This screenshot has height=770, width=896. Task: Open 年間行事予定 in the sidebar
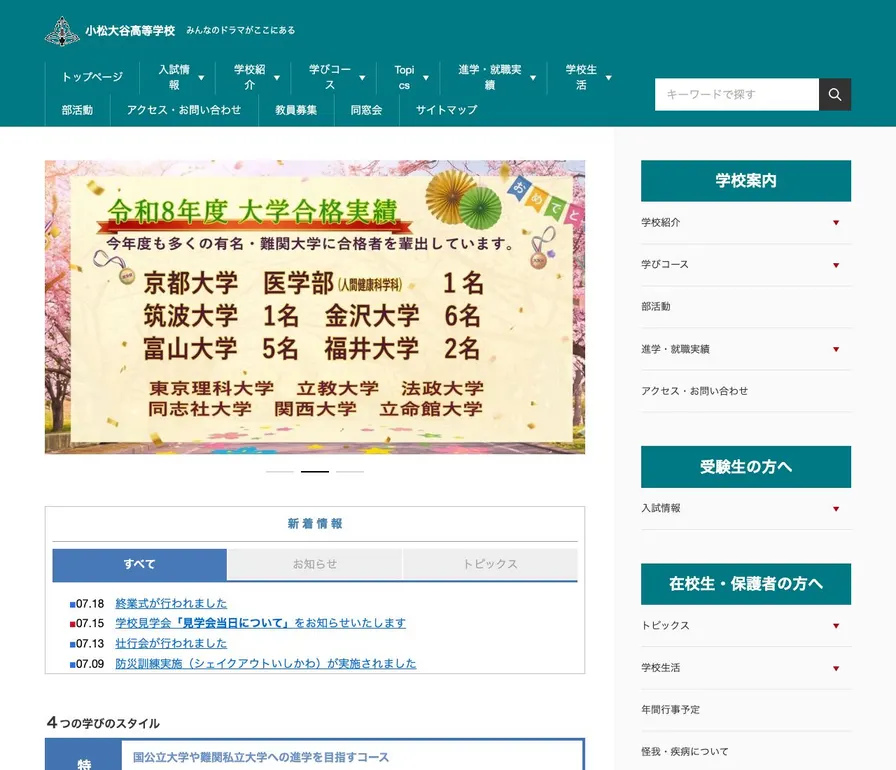tap(670, 710)
